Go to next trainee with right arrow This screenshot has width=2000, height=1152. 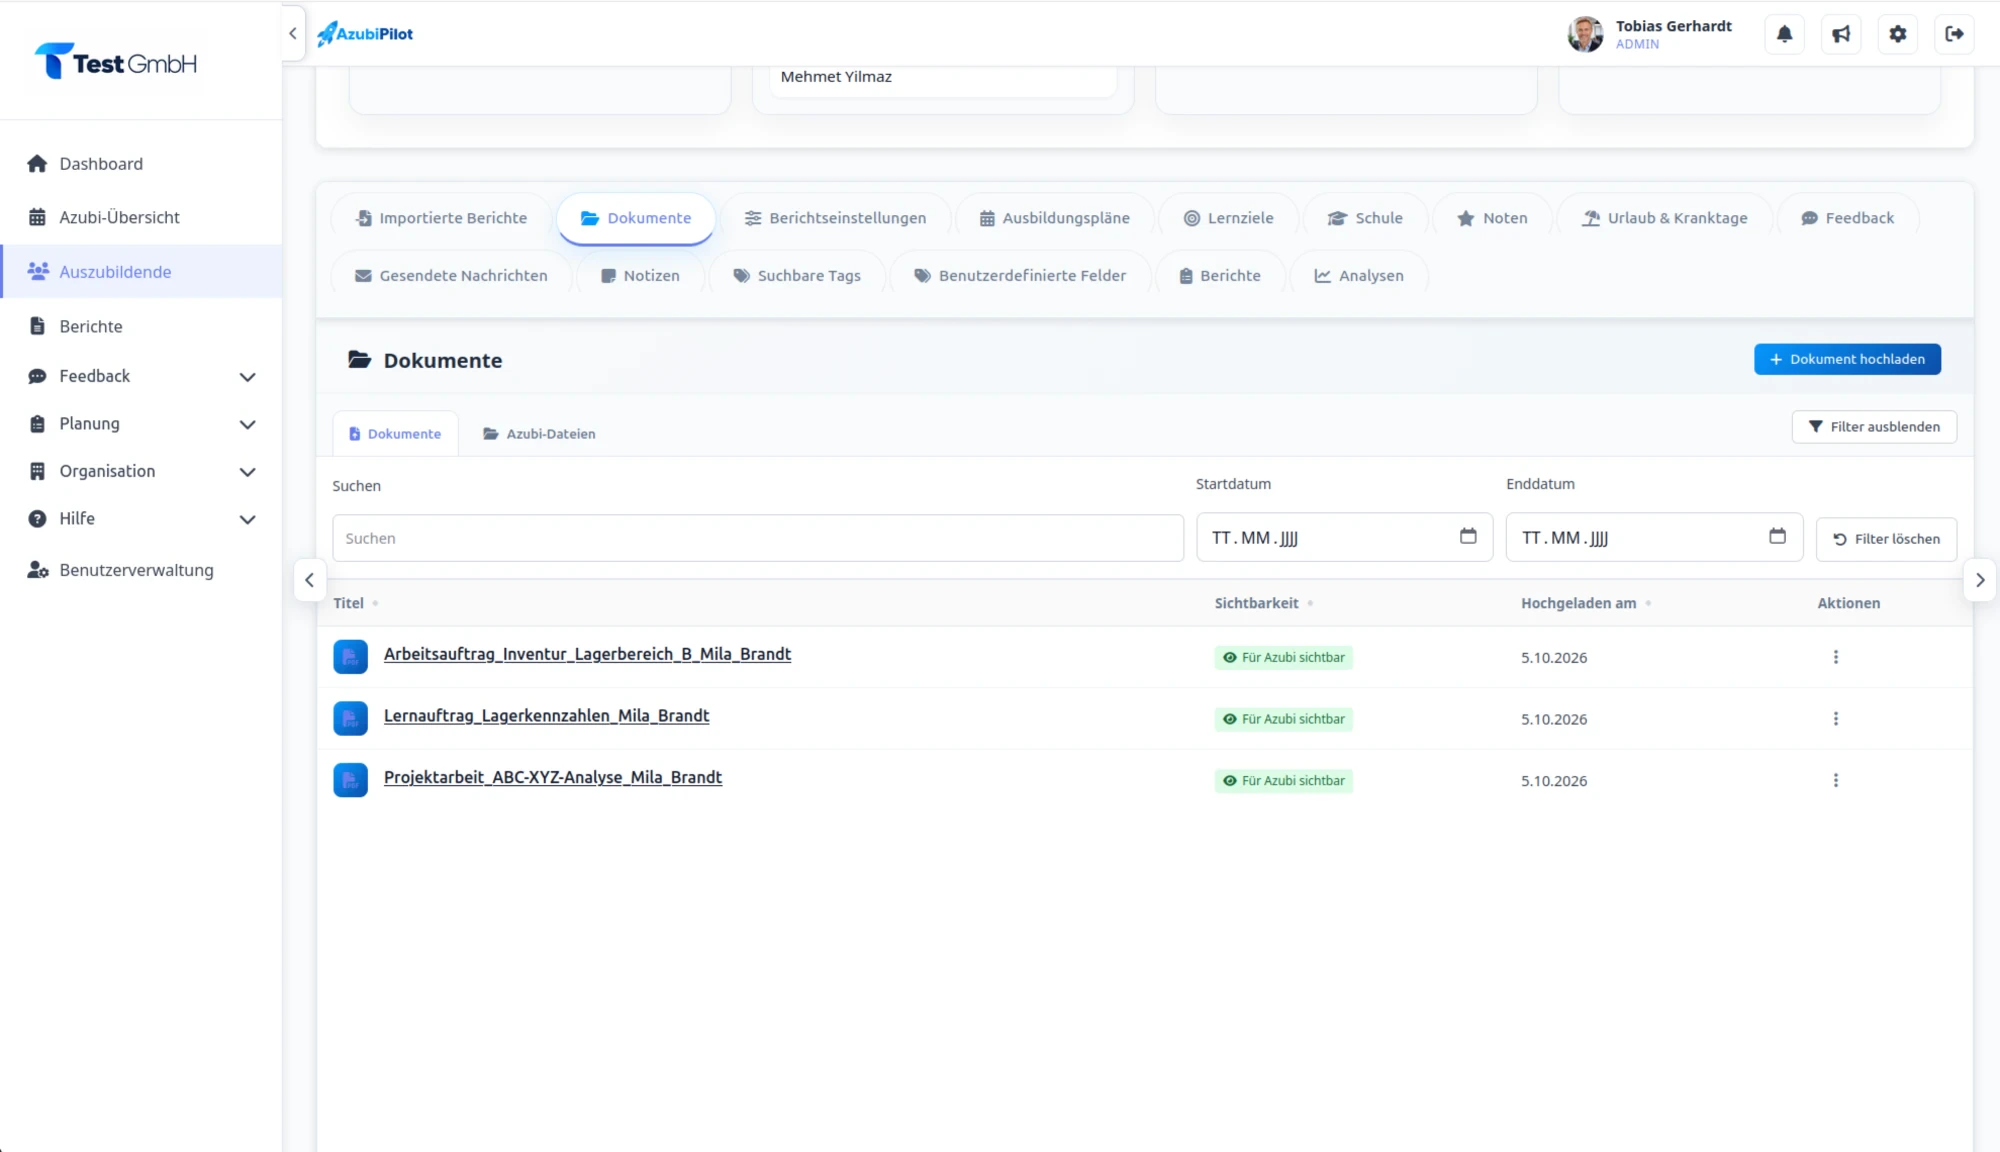1980,580
